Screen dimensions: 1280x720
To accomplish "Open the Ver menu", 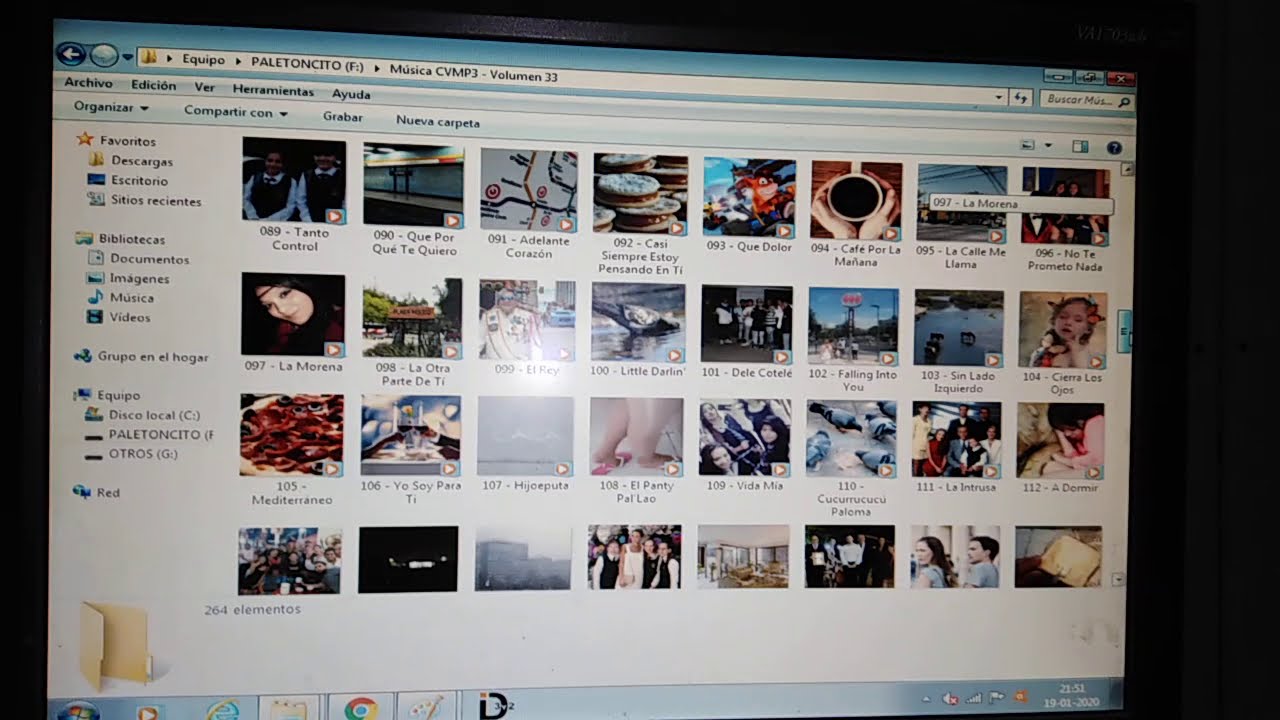I will [204, 88].
